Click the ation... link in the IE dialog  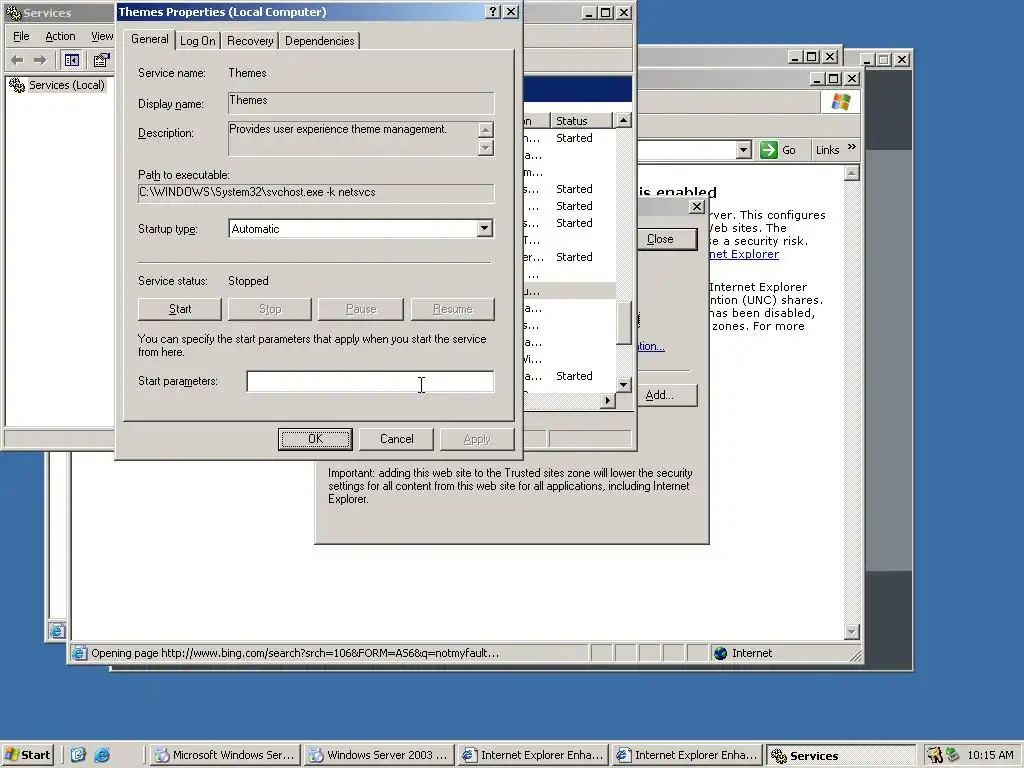tap(651, 346)
